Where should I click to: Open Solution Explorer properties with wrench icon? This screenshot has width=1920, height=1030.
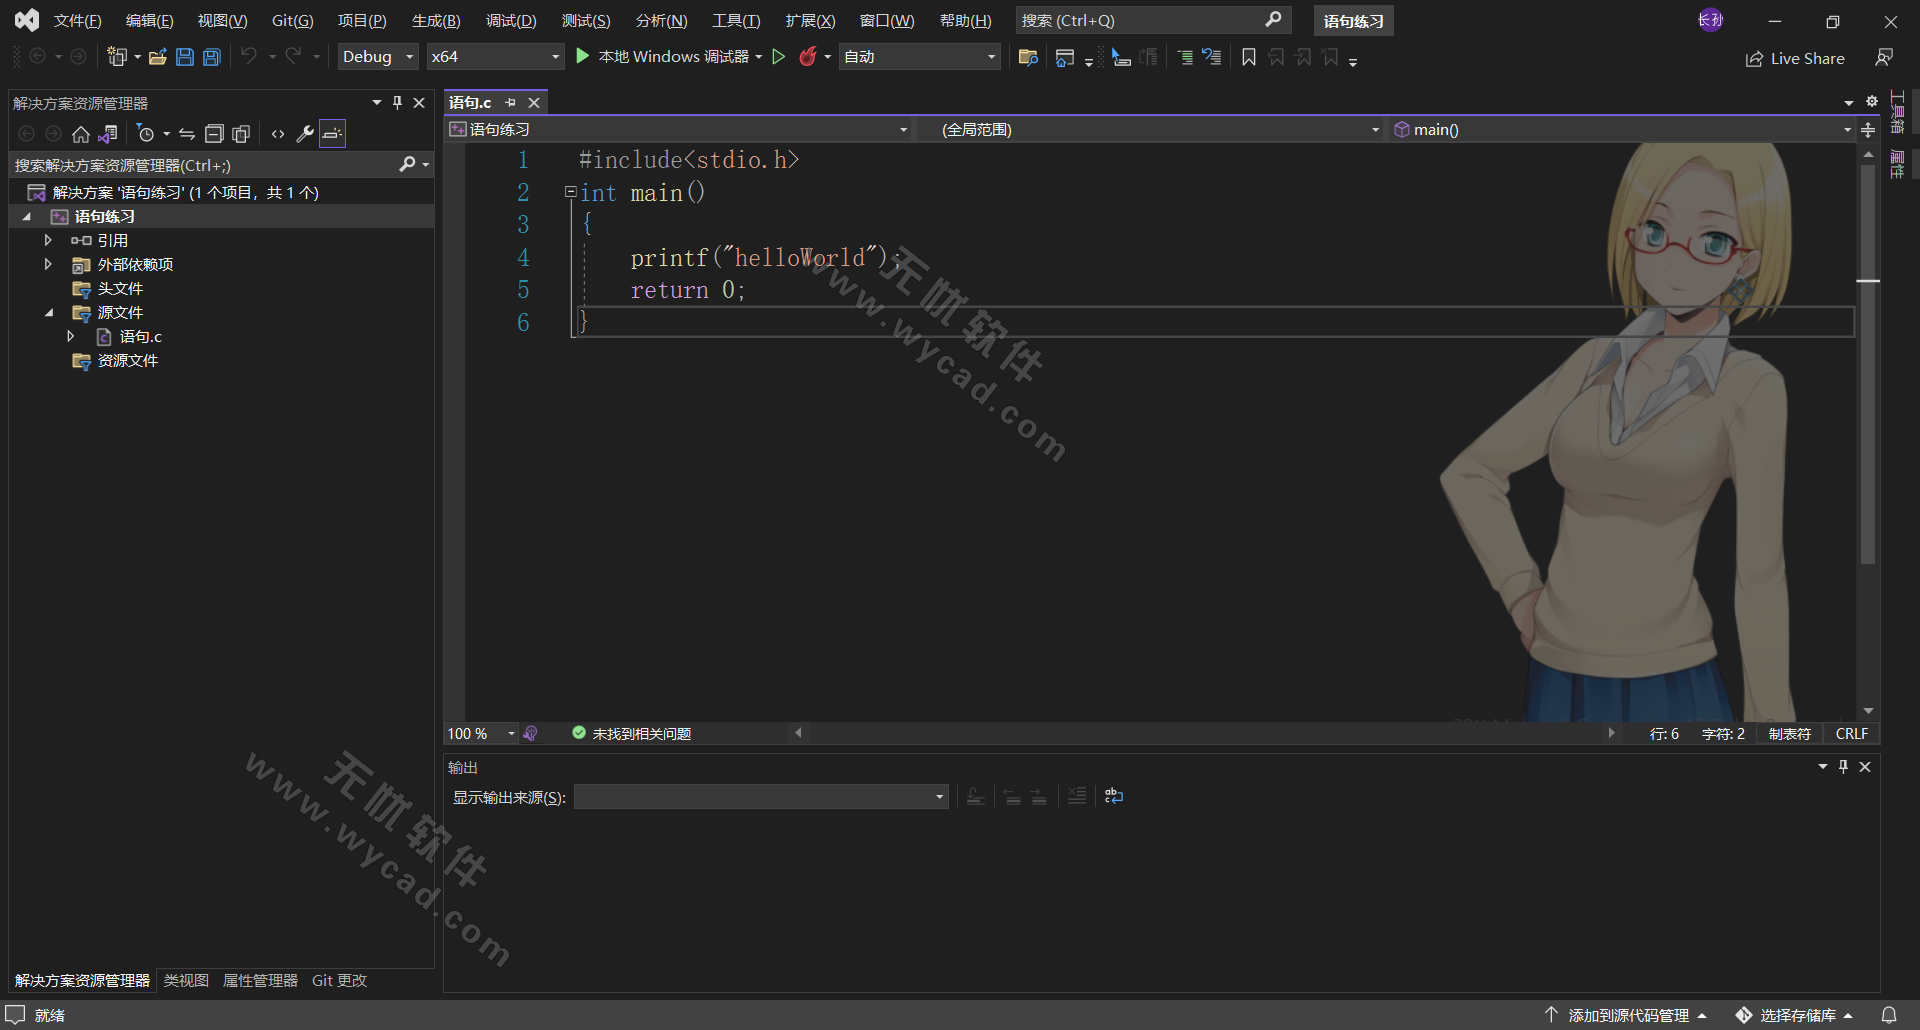(x=304, y=133)
